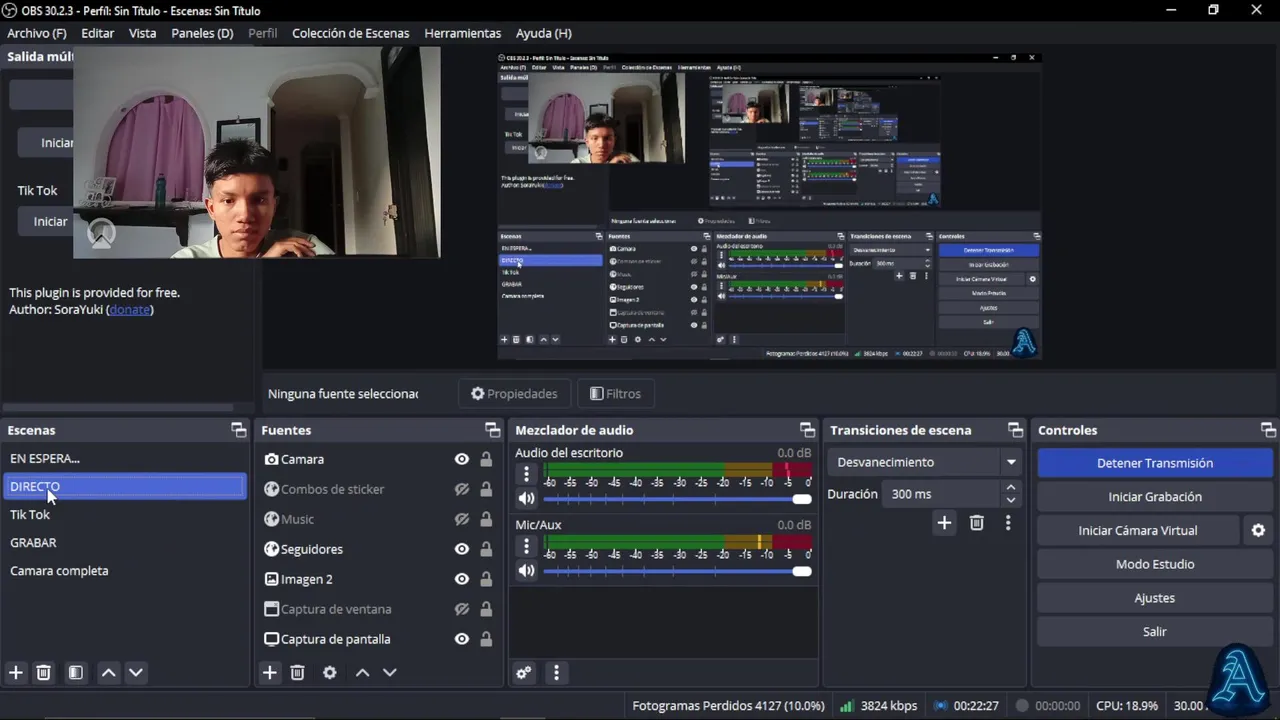Select the EN ESPERA... scene
Viewport: 1280px width, 720px height.
click(125, 459)
